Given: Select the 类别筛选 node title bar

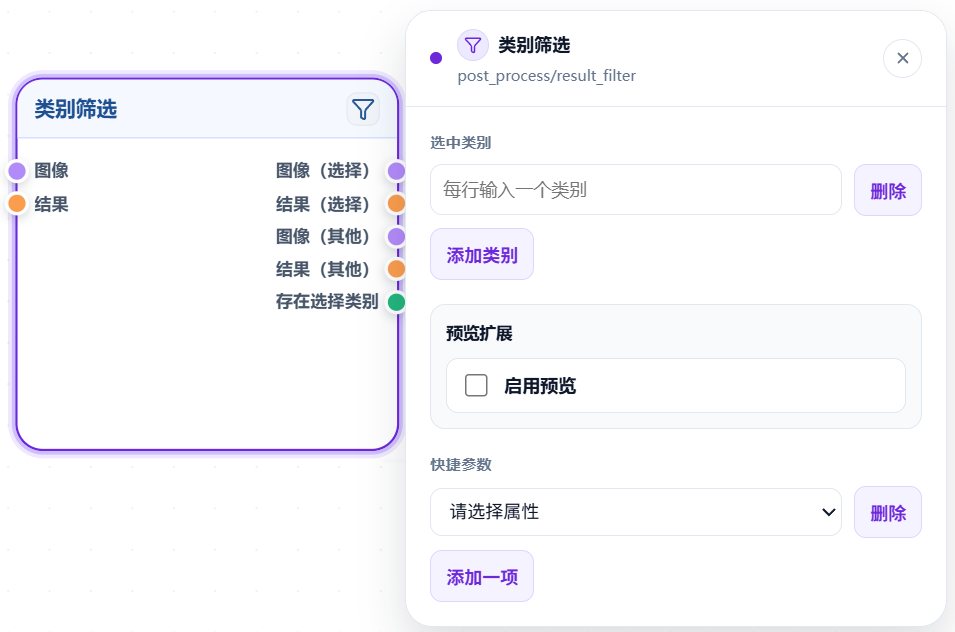Looking at the screenshot, I should click(x=207, y=110).
